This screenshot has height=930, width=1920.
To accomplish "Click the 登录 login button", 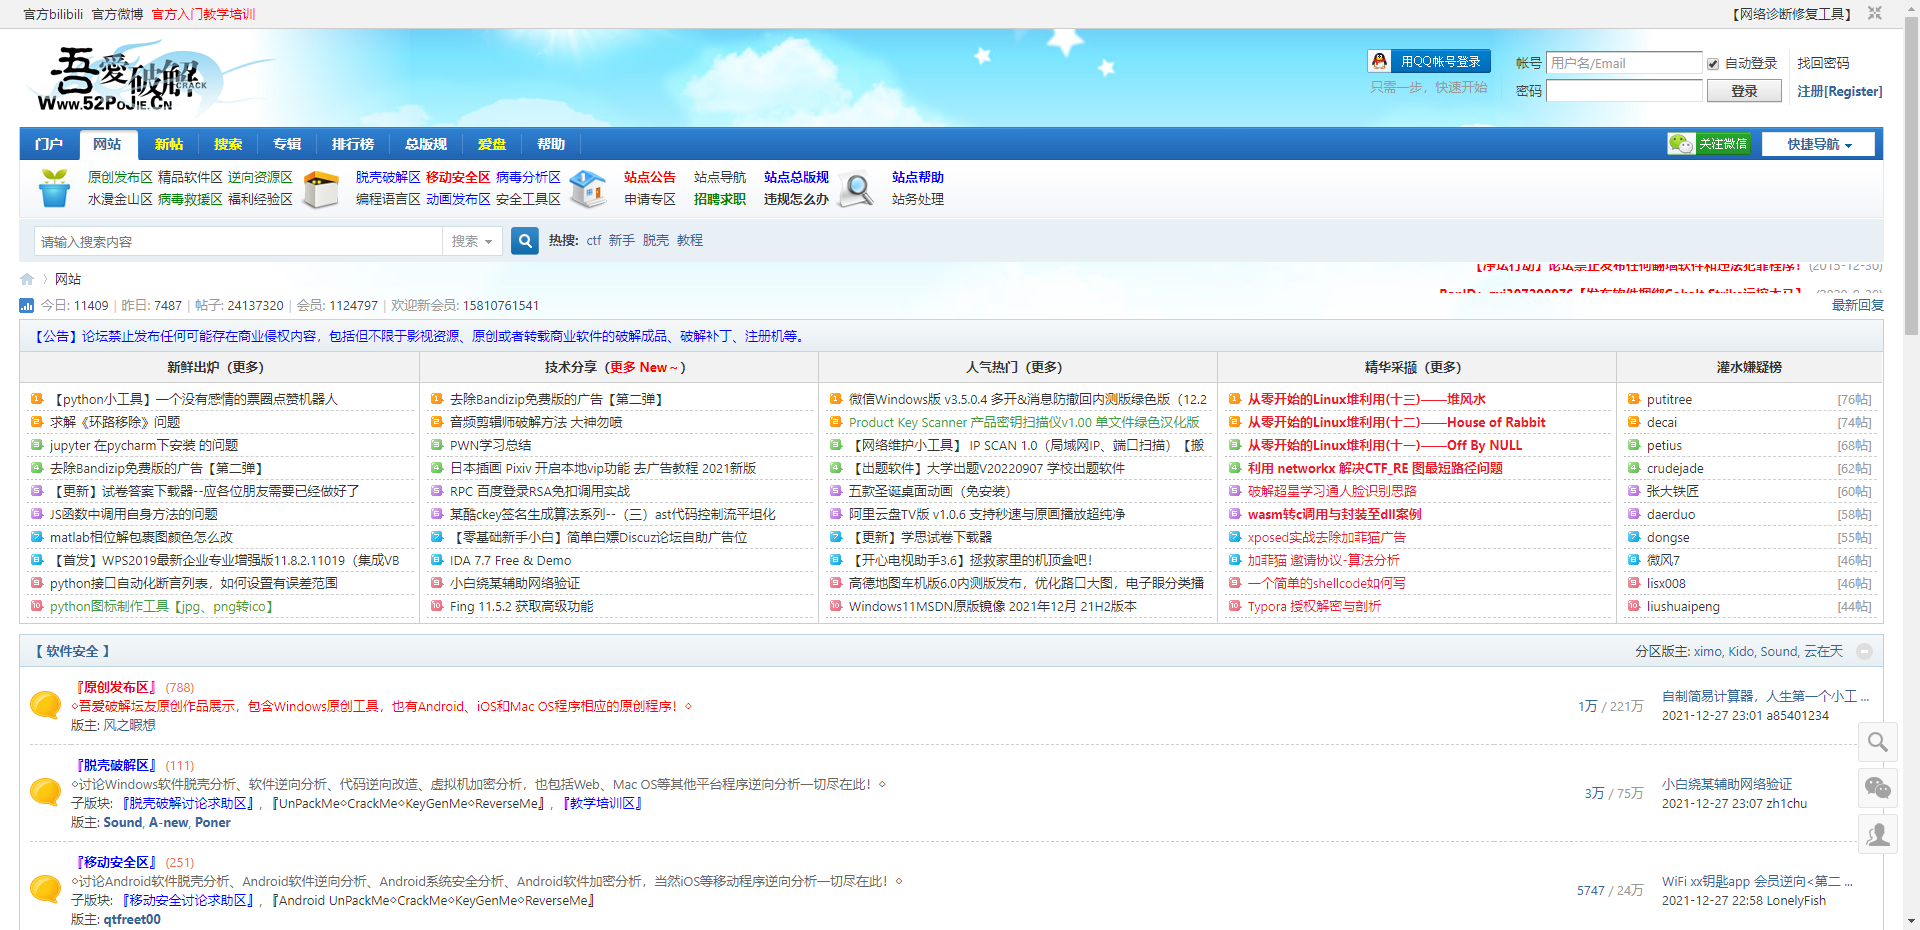I will click(1743, 91).
